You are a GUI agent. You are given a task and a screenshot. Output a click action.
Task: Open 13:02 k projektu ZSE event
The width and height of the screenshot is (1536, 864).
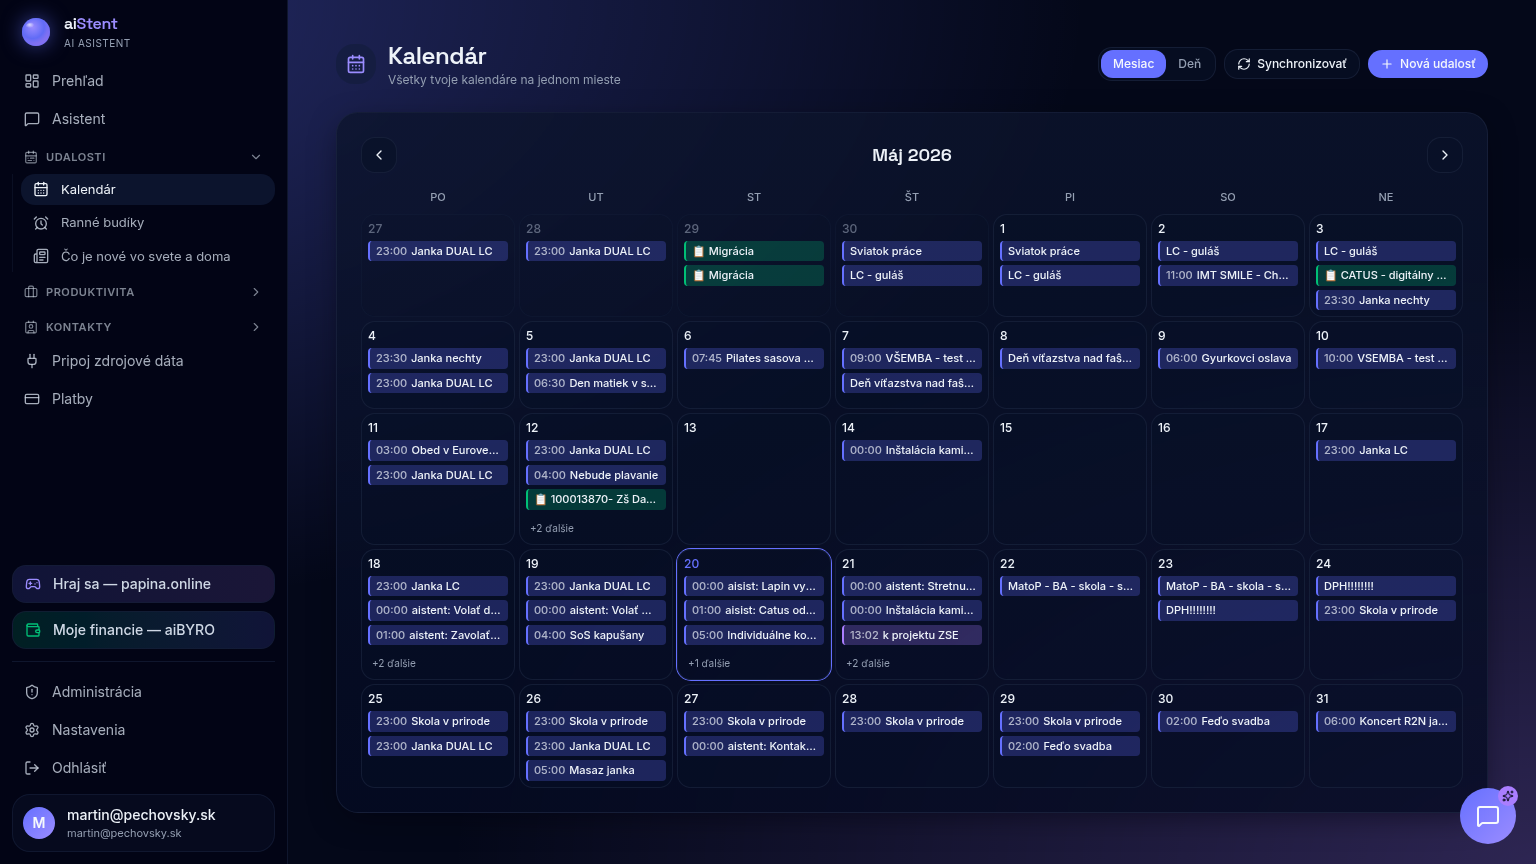click(912, 635)
